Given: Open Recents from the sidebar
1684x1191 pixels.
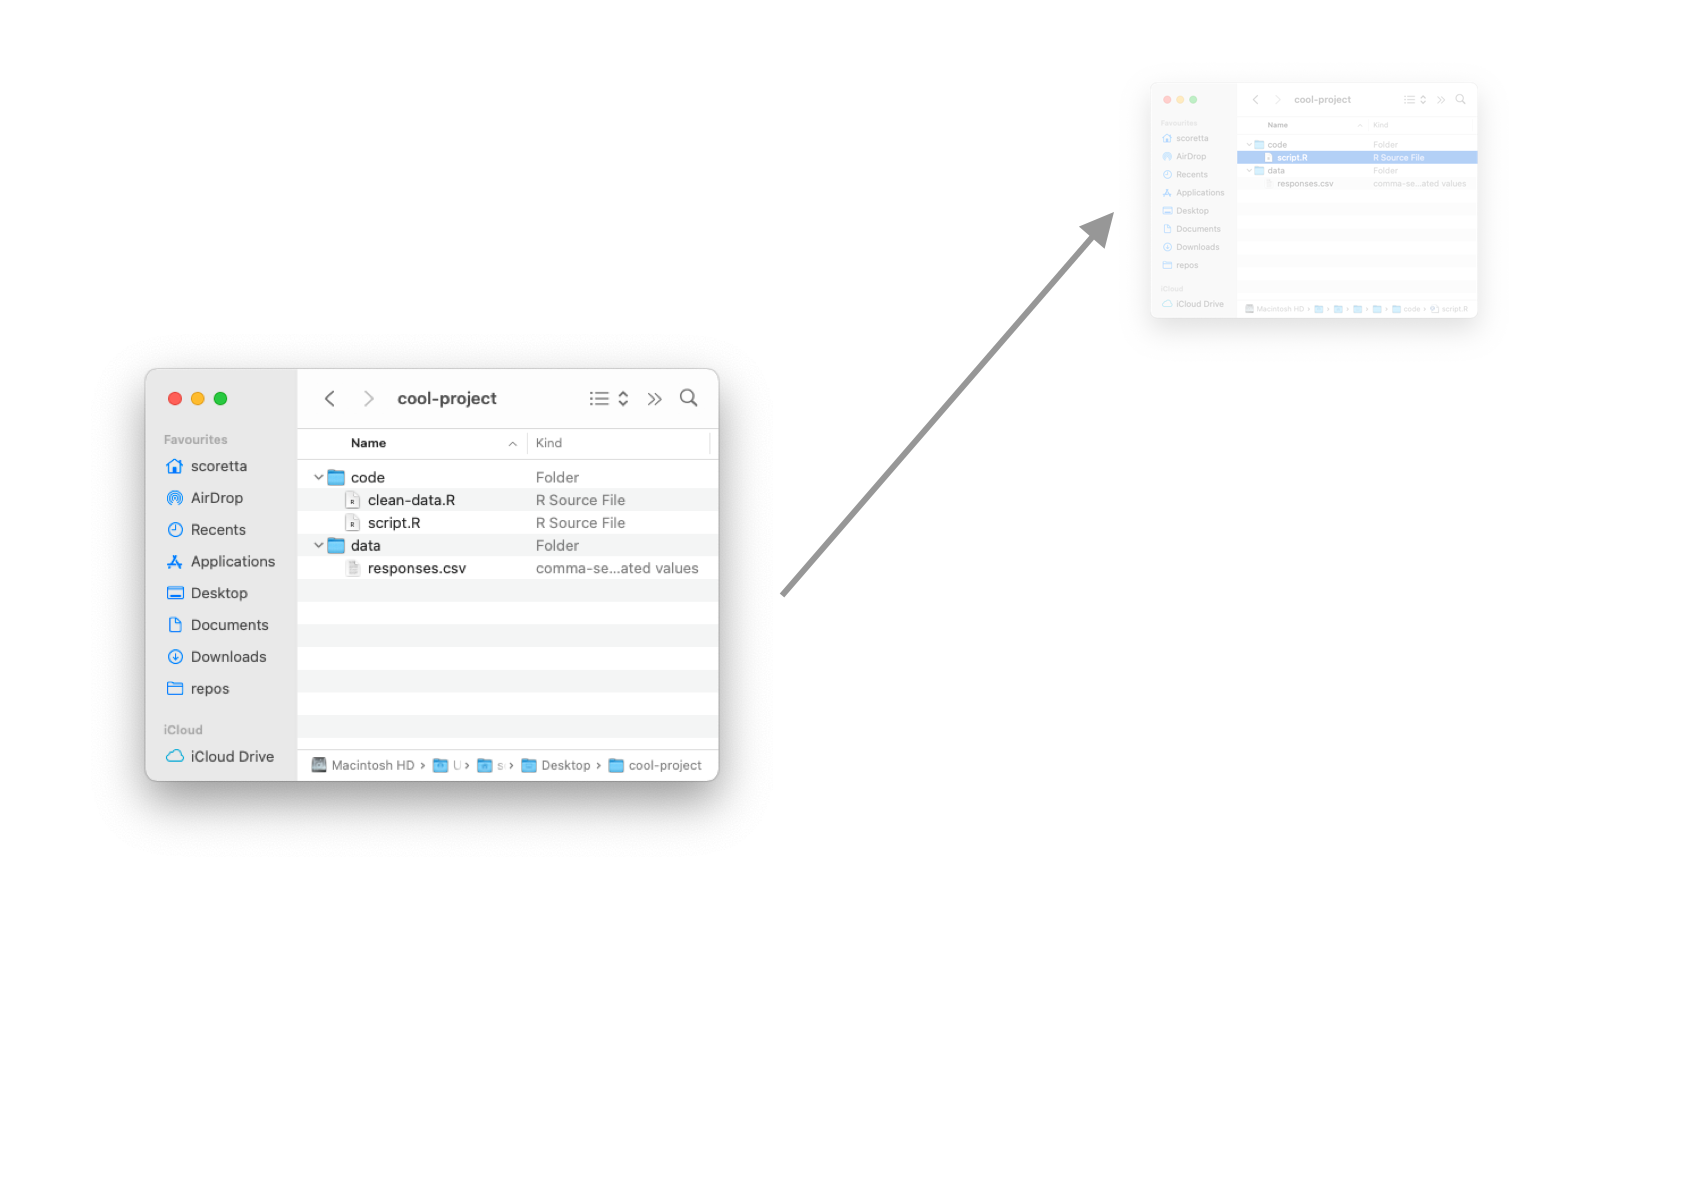Looking at the screenshot, I should tap(217, 530).
